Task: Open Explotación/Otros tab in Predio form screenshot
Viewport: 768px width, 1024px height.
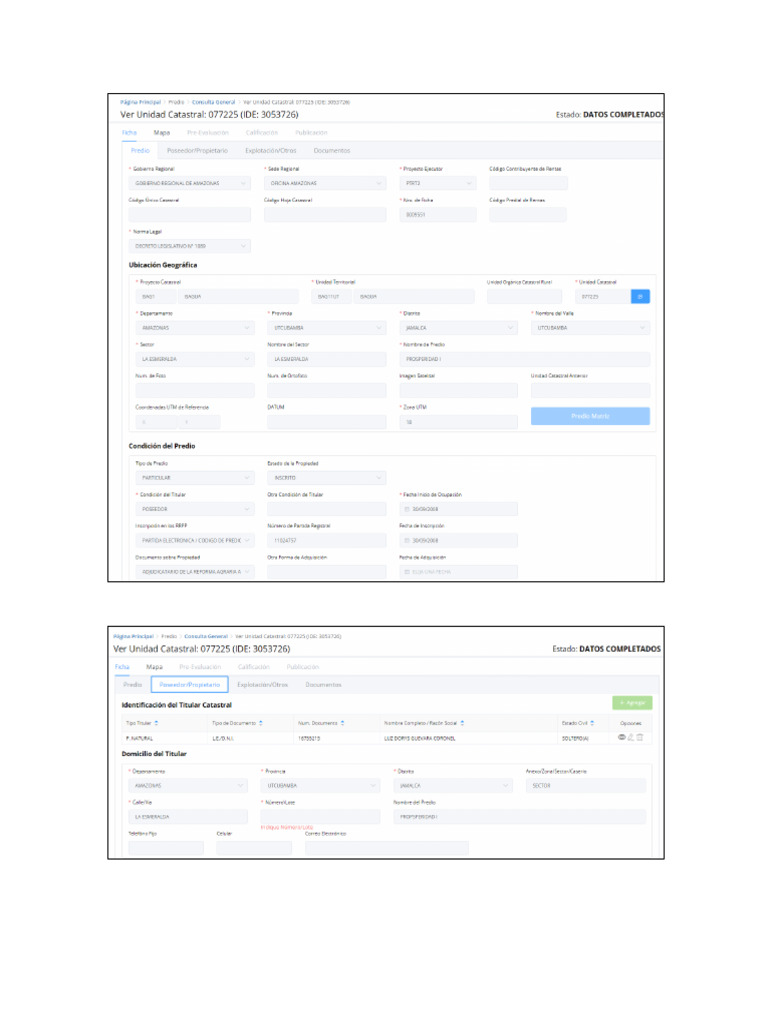Action: point(270,151)
